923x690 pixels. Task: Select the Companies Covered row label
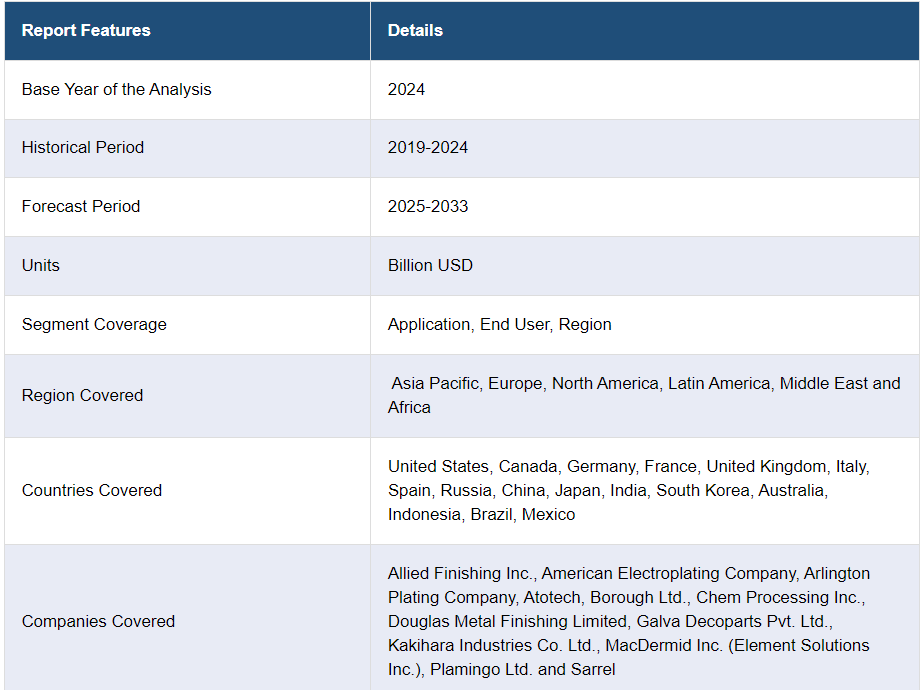[x=98, y=621]
